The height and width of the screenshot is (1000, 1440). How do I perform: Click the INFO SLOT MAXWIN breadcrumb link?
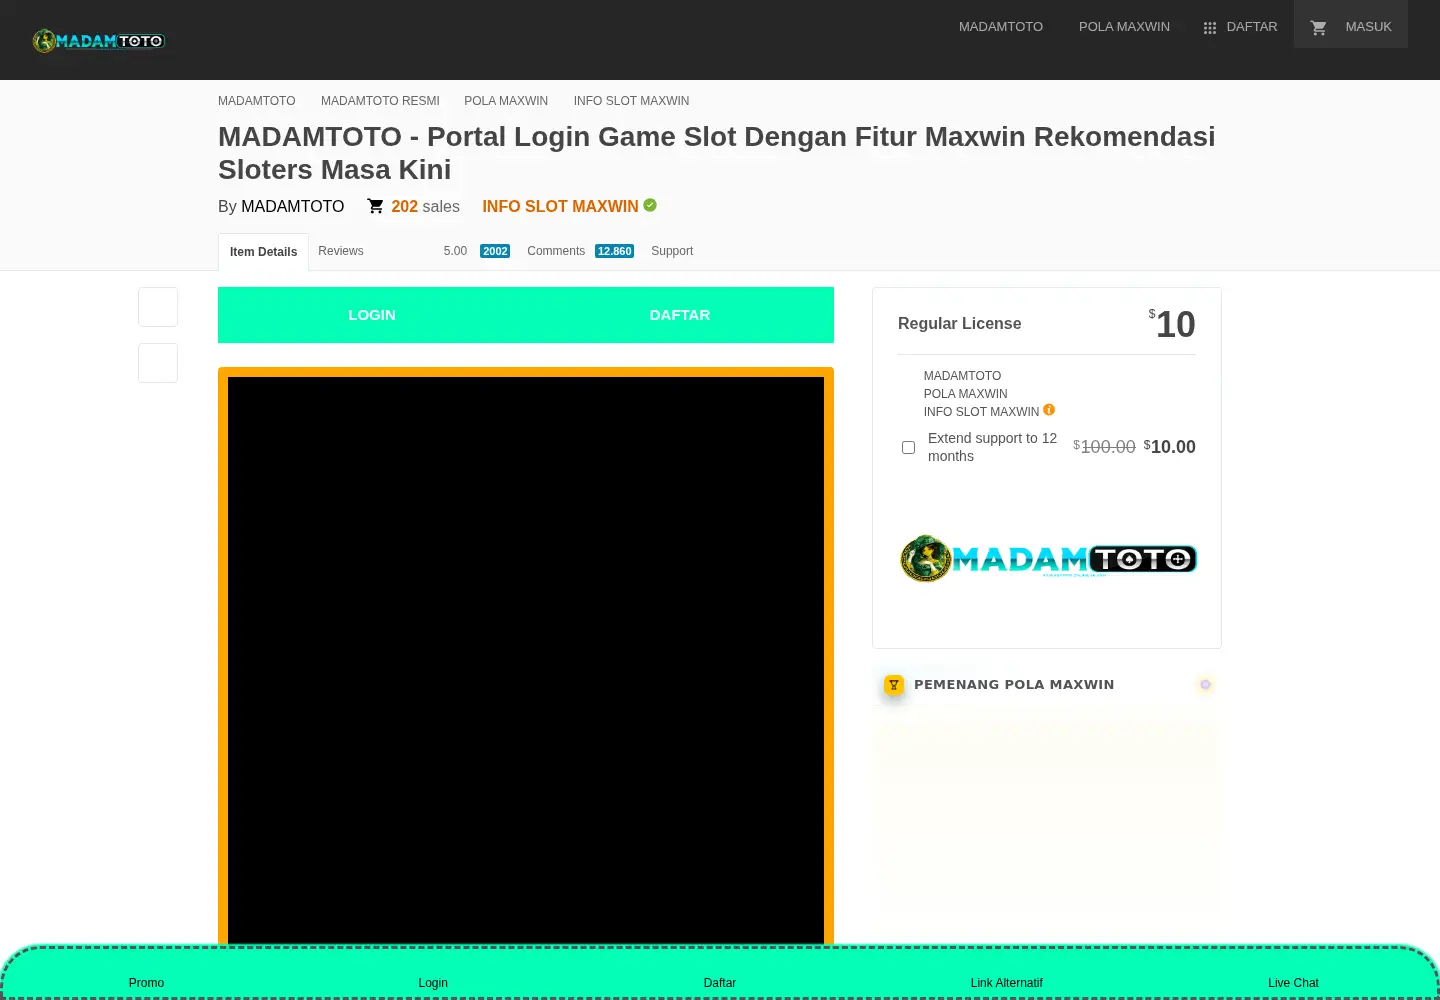[631, 101]
